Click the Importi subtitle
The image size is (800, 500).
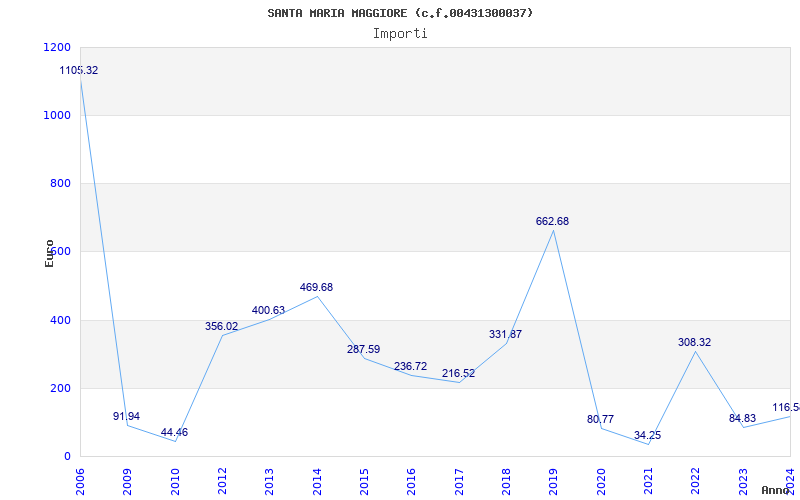(400, 34)
